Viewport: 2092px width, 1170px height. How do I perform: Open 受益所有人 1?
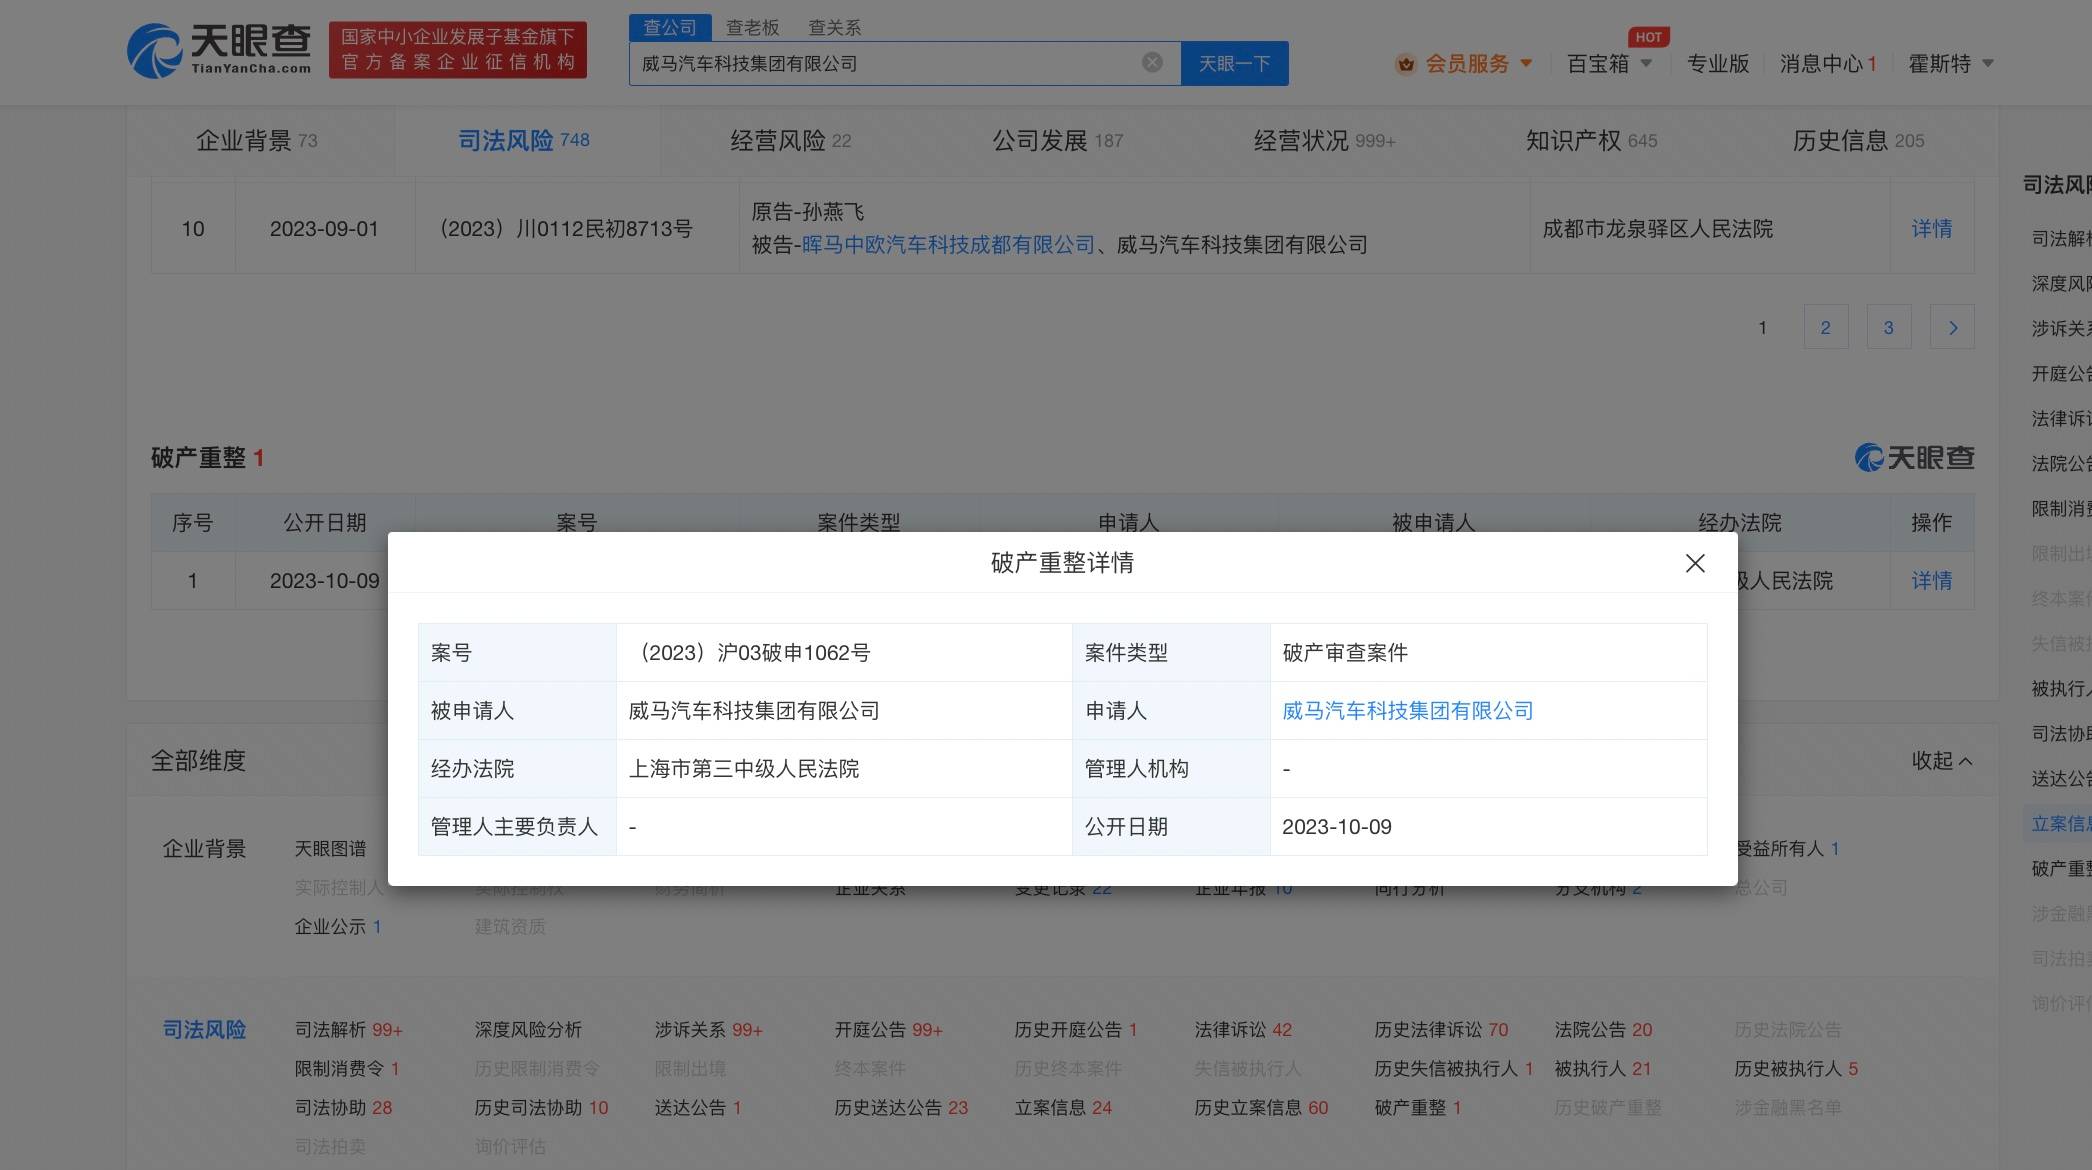pos(1787,849)
